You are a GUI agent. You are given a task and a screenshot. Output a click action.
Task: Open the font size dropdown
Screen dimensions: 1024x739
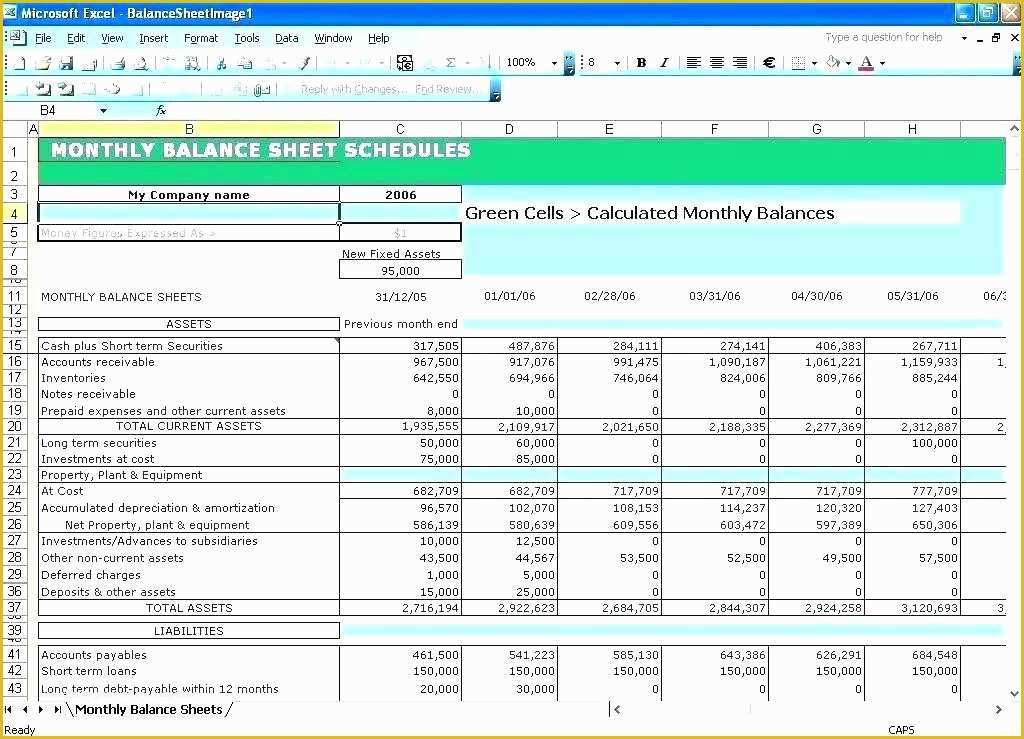(617, 63)
